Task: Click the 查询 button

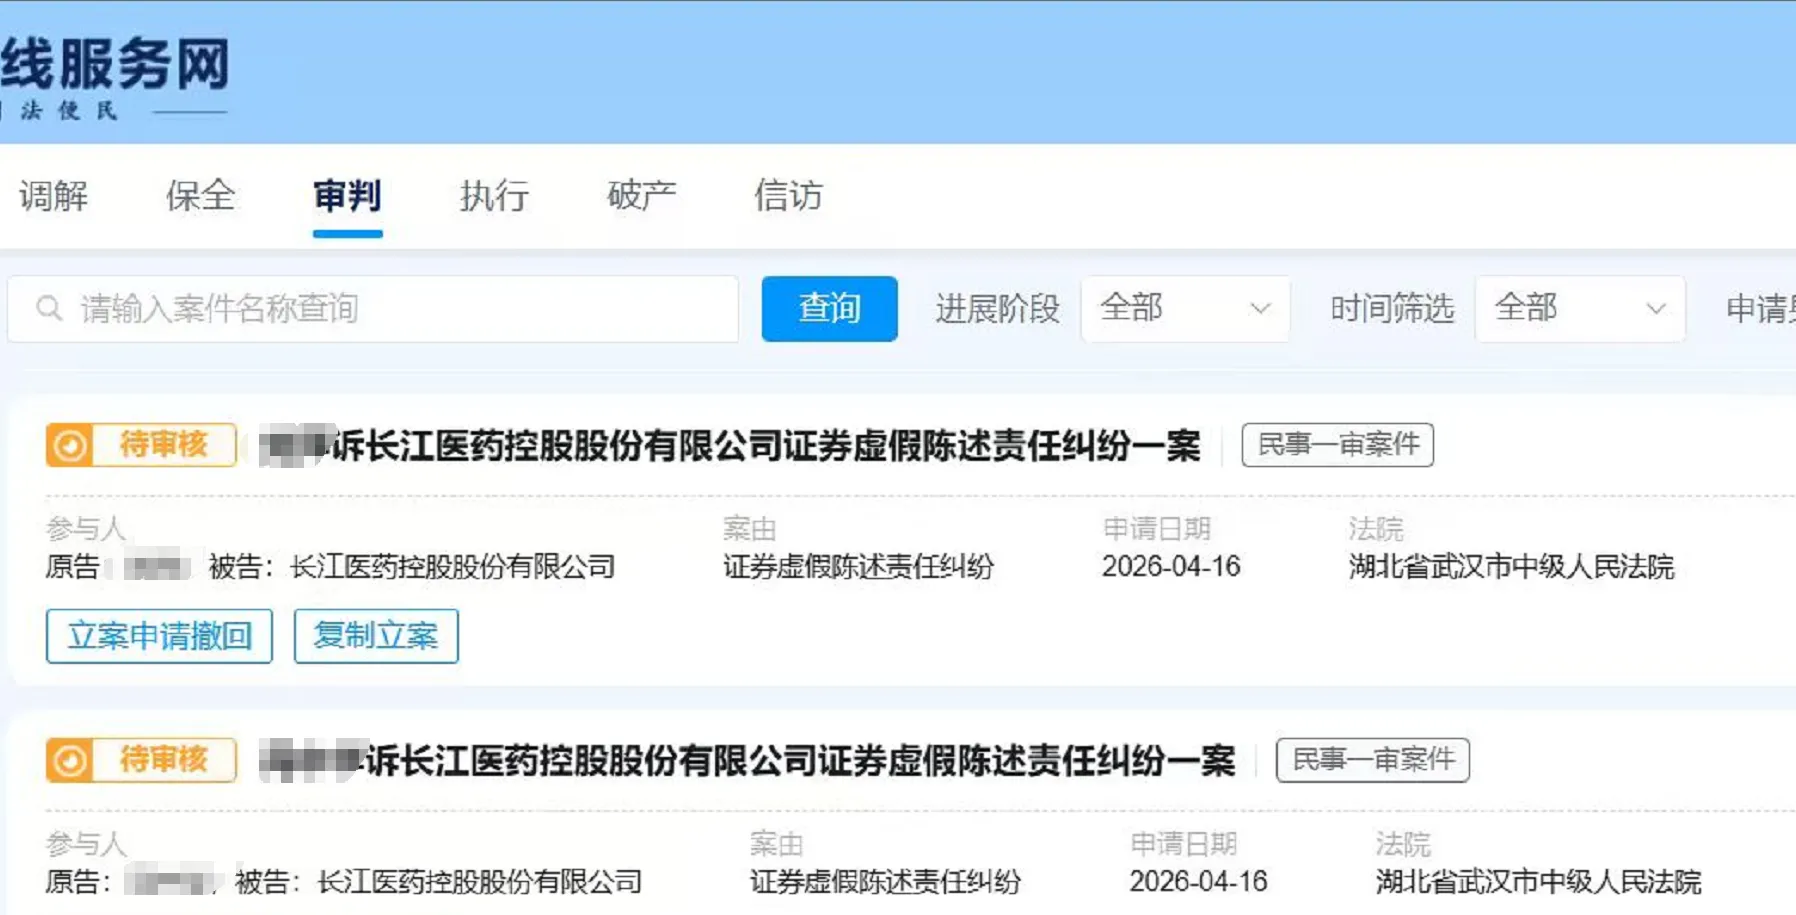Action: (x=829, y=309)
